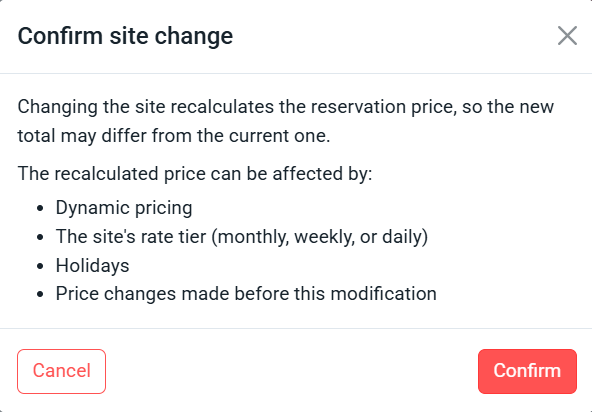The image size is (592, 412).
Task: Click the bullet dot beside Holidays
Action: click(x=40, y=266)
